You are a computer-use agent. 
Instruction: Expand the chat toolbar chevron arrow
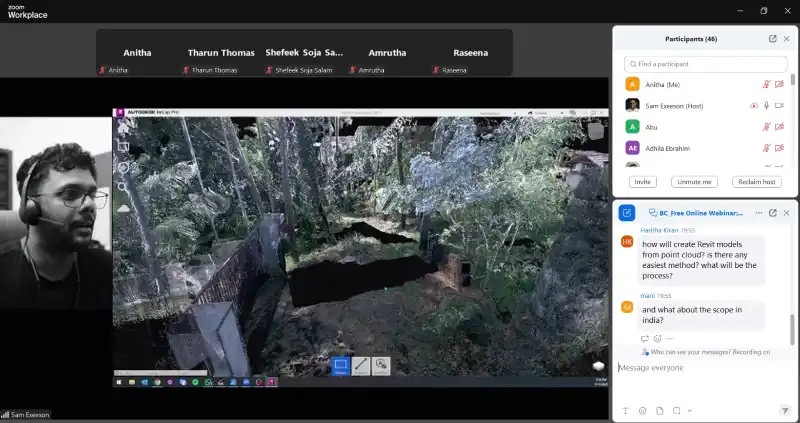pos(691,410)
